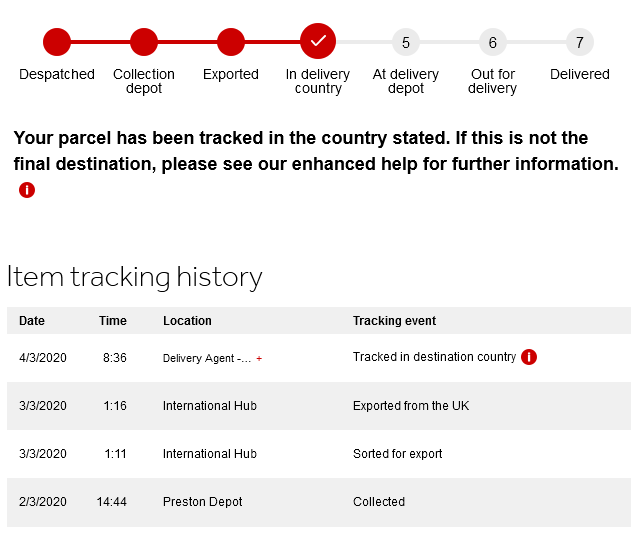Select the Sorted for export event
Viewport: 639px width, 536px height.
[x=397, y=454]
